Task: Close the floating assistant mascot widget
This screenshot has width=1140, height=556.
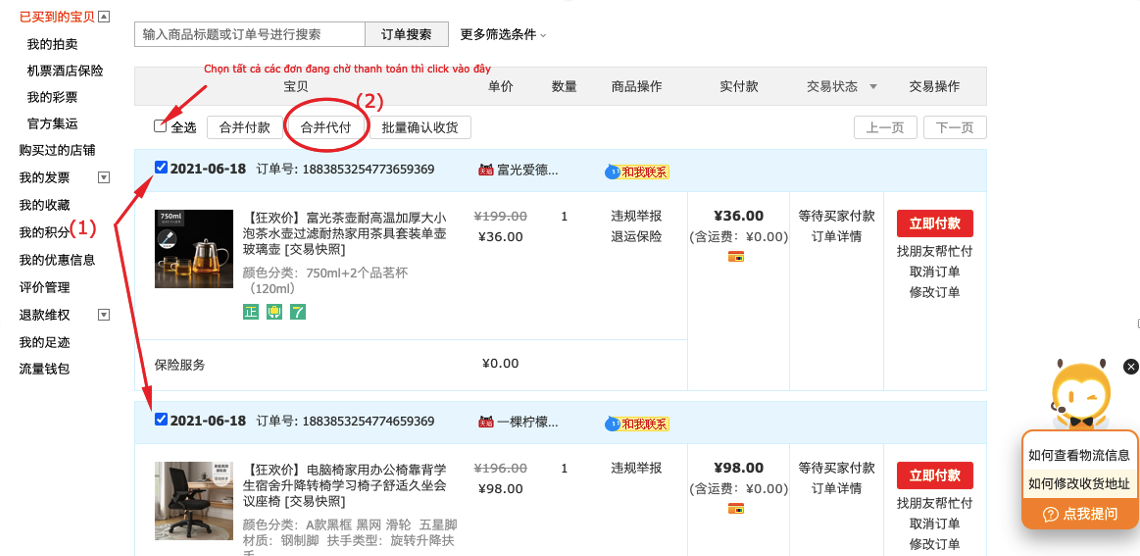Action: click(1130, 367)
